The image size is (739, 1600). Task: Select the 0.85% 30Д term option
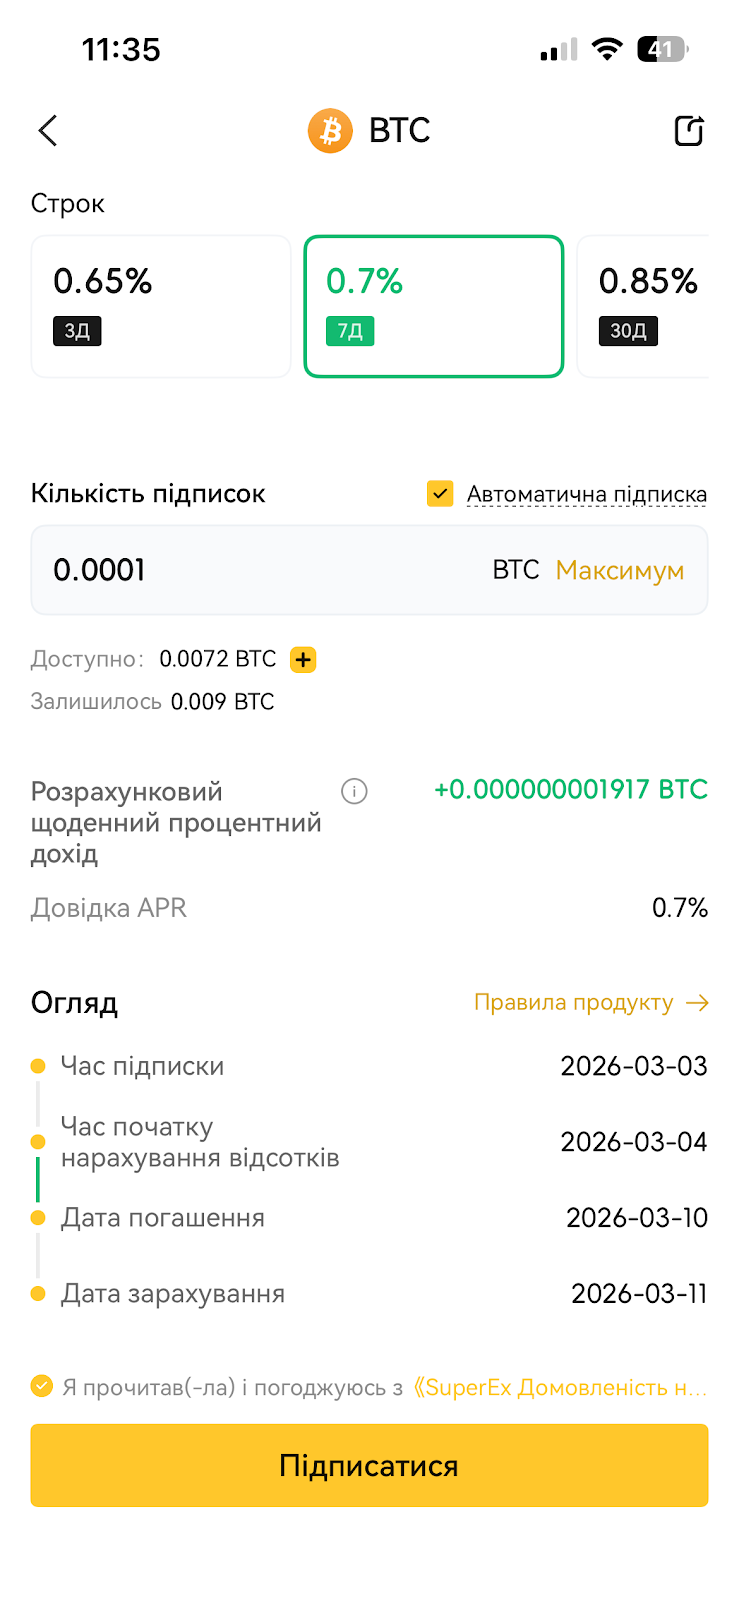[643, 306]
